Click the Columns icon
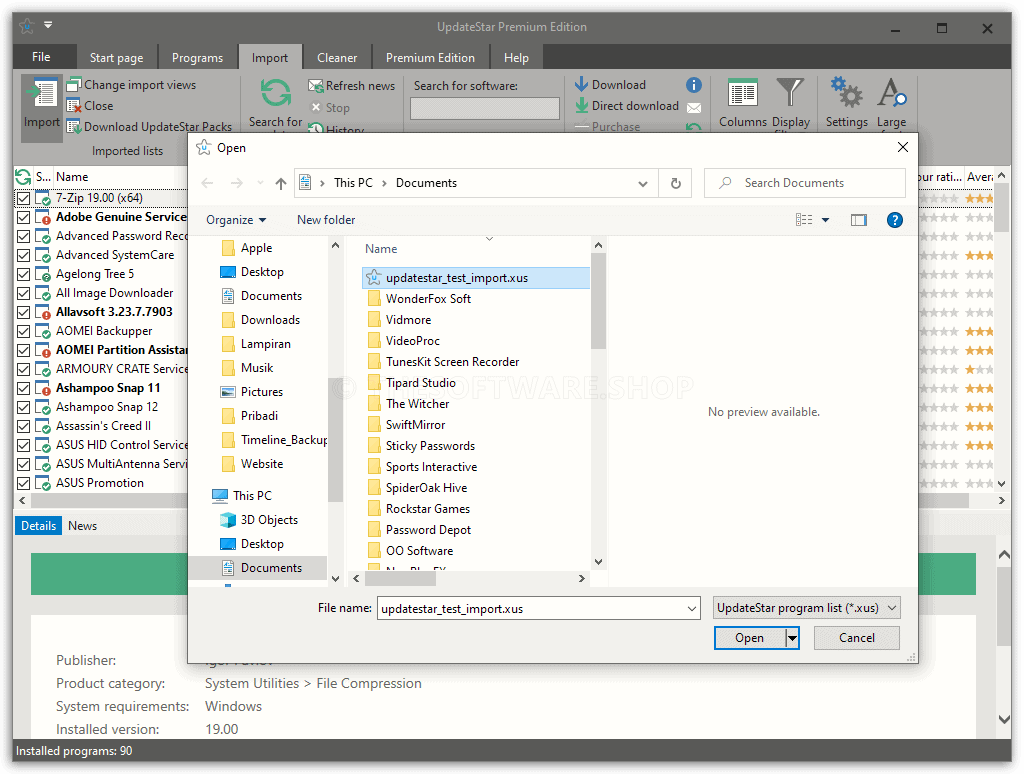The image size is (1024, 774). [x=743, y=95]
